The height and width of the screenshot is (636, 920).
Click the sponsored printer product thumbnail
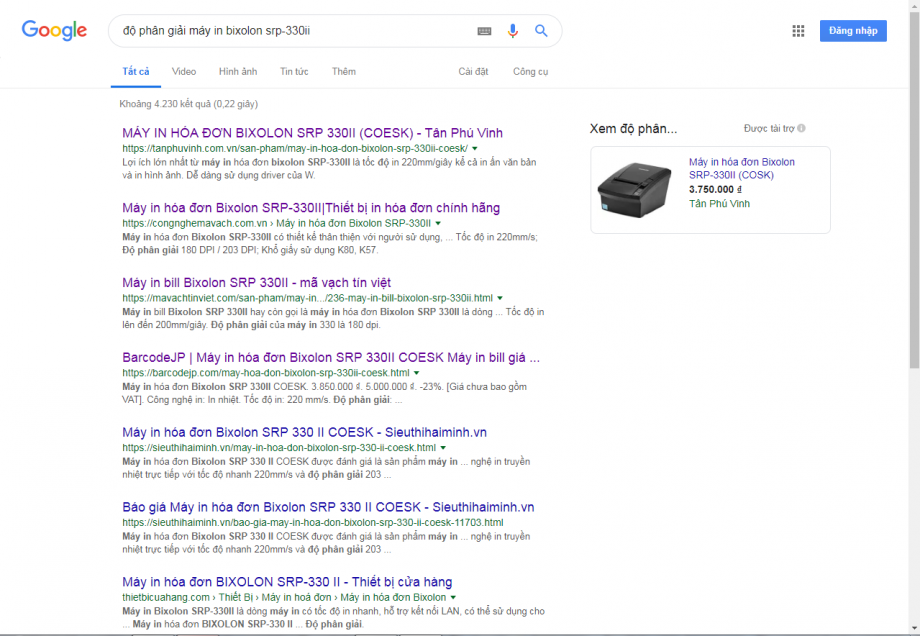click(x=634, y=190)
